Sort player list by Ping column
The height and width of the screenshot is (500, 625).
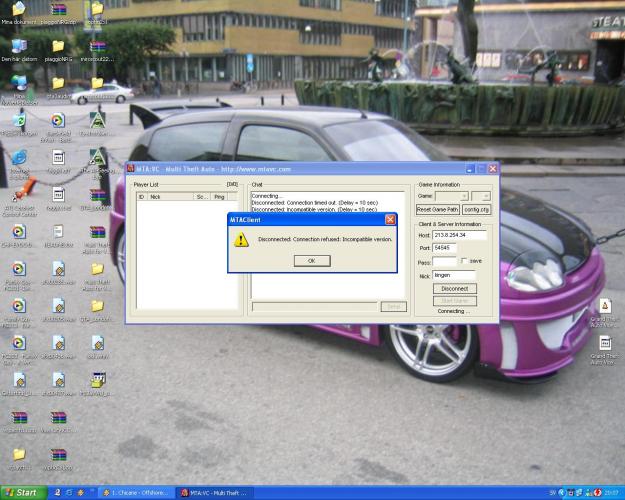[219, 197]
